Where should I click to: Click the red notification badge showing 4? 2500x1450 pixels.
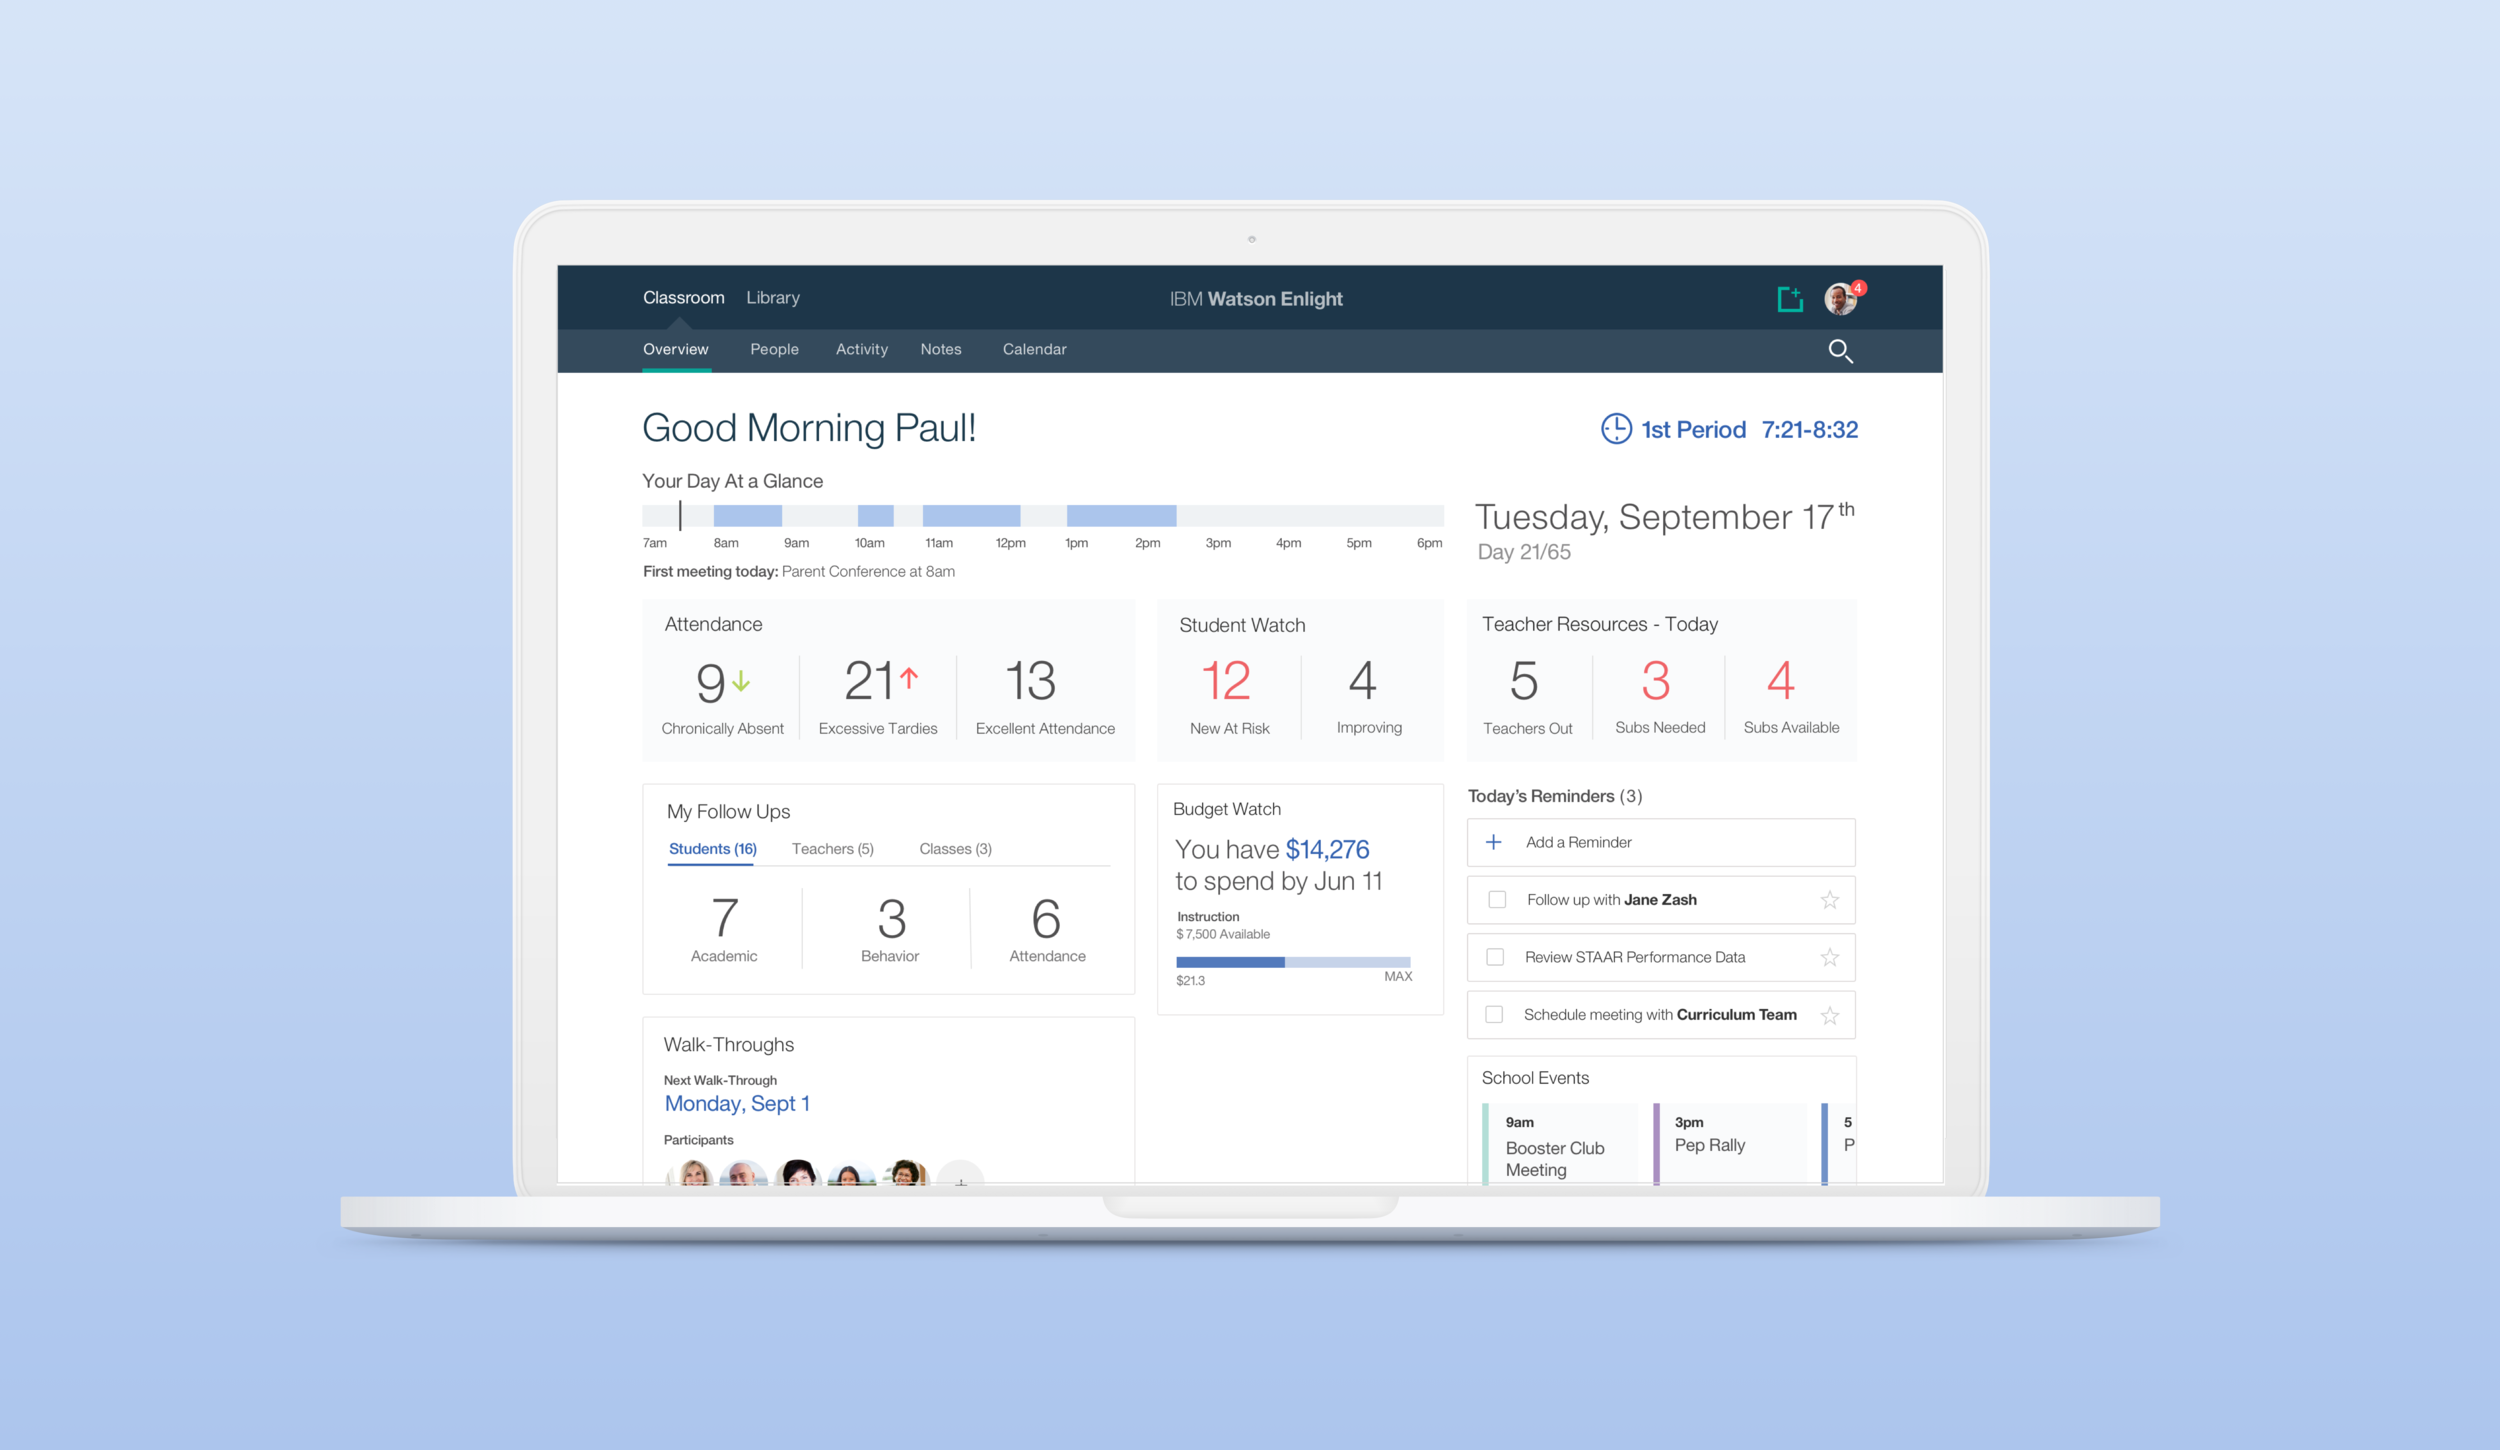point(1857,288)
